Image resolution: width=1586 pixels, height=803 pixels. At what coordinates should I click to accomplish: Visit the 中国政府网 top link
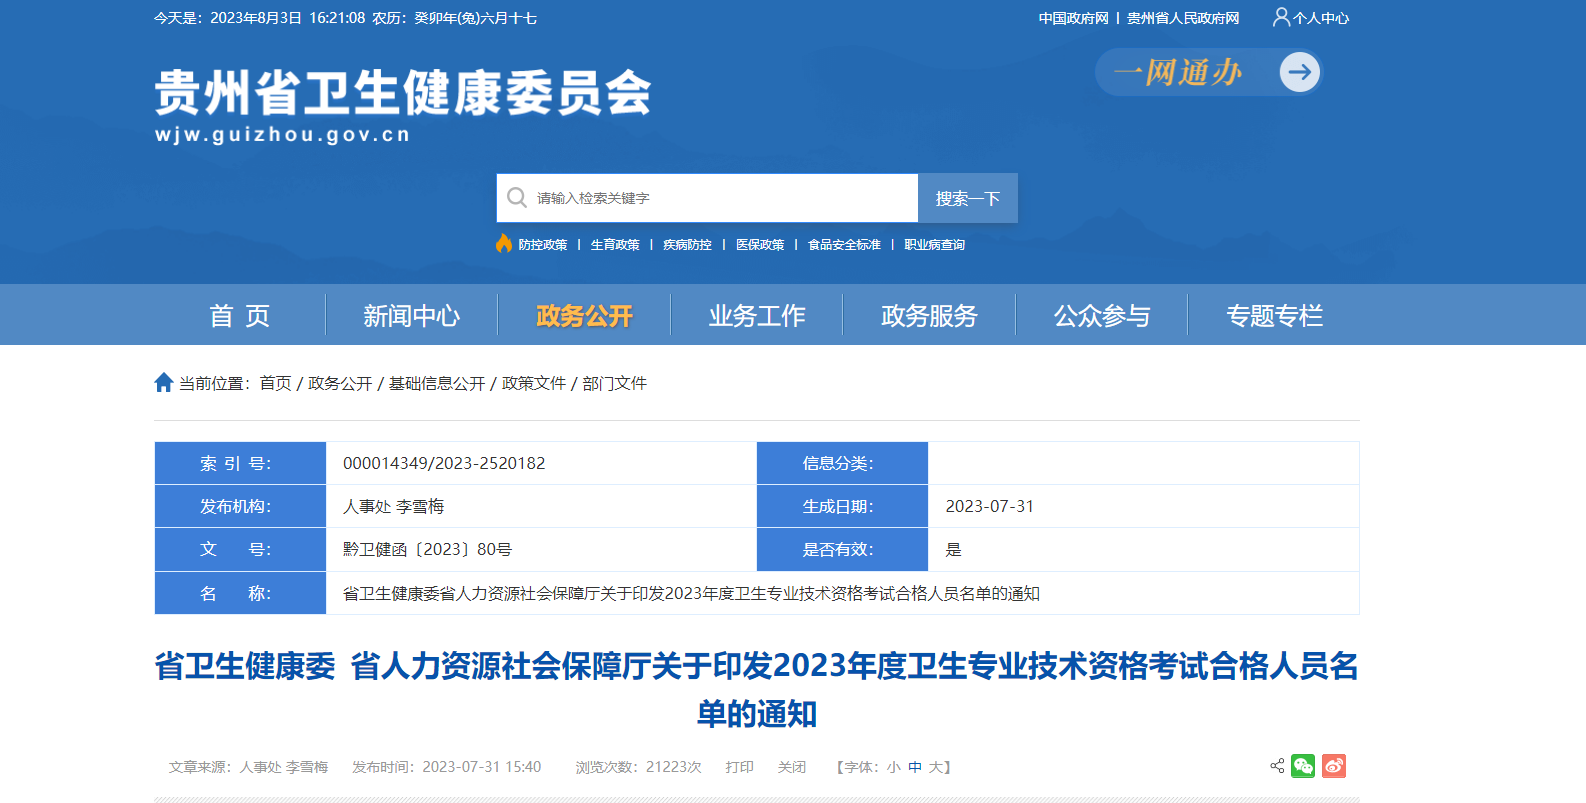(1073, 18)
